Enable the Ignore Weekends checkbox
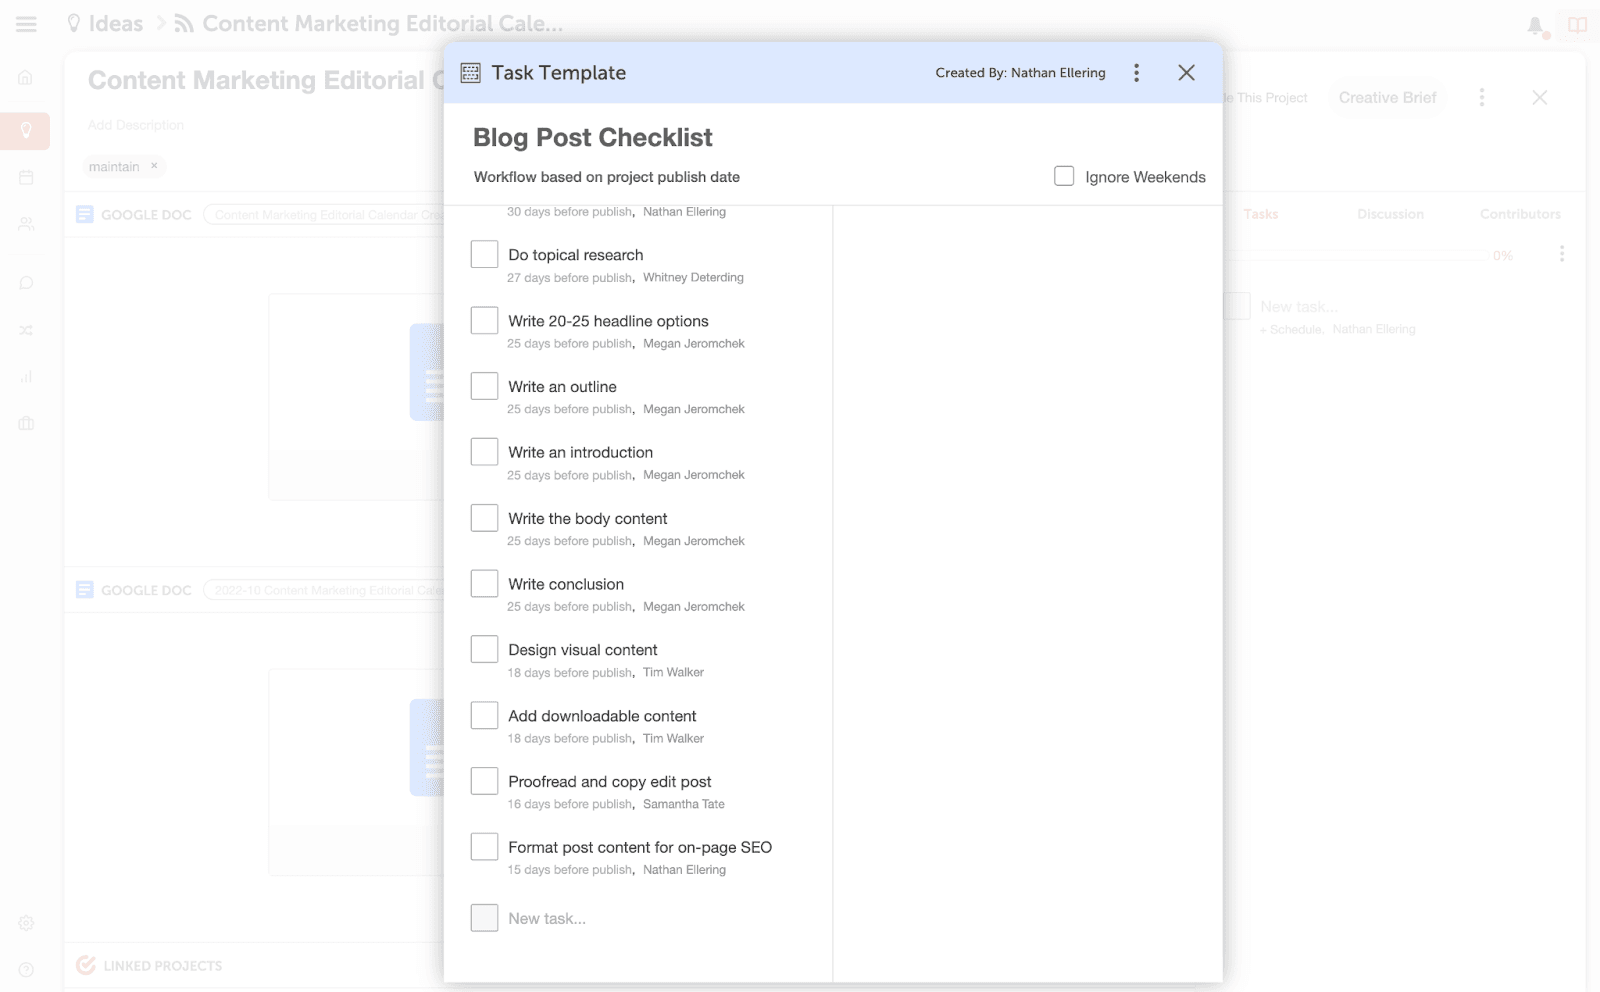 tap(1064, 176)
